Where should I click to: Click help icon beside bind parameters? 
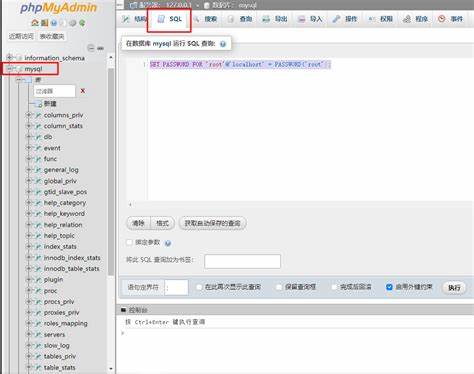point(168,243)
